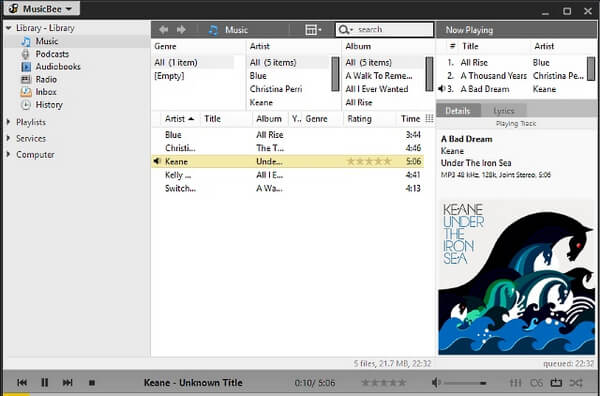
Task: Sort by the Time column header
Action: (411, 119)
